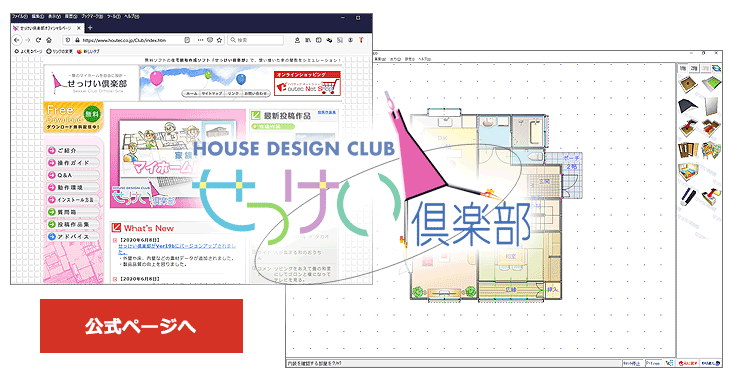
Task: Select the dark roof tool icon
Action: [x=688, y=106]
